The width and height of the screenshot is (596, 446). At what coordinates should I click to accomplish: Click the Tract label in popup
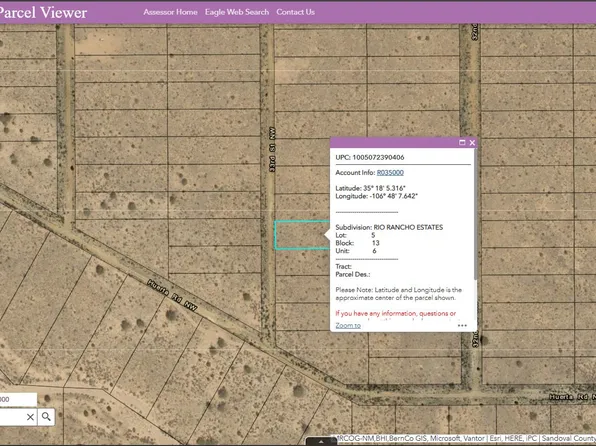[344, 267]
